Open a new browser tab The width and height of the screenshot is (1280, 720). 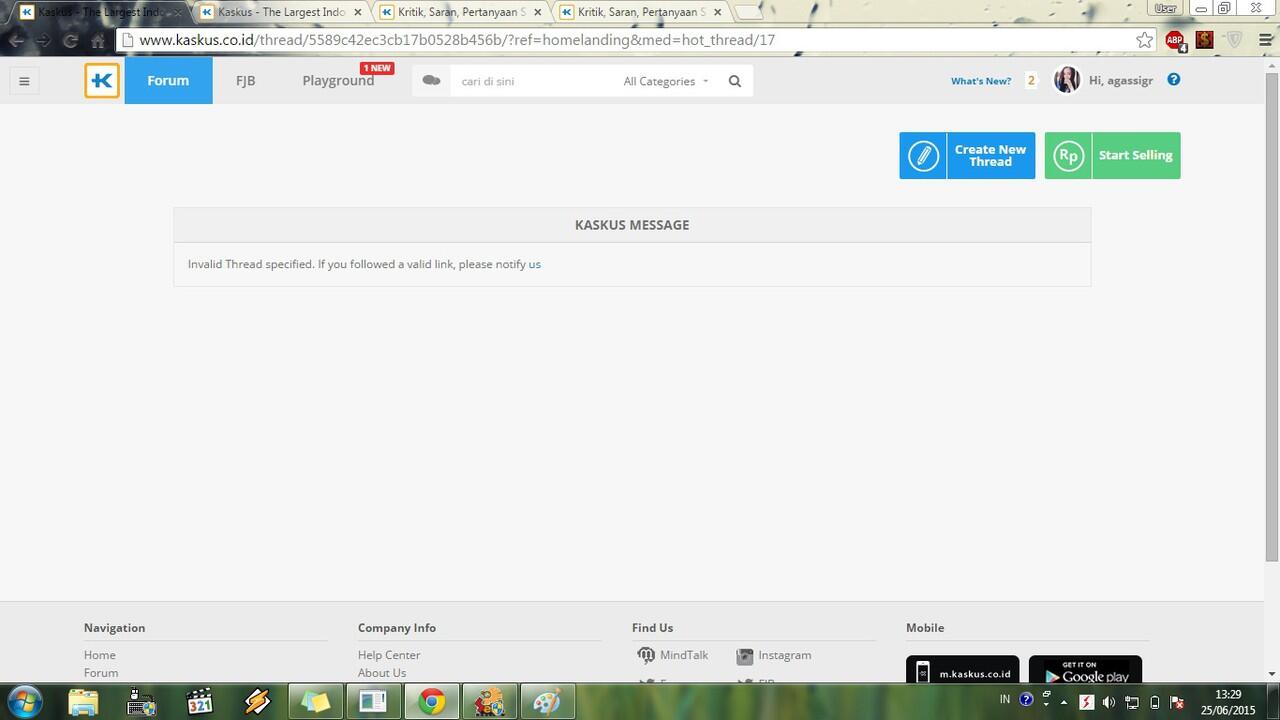point(748,12)
